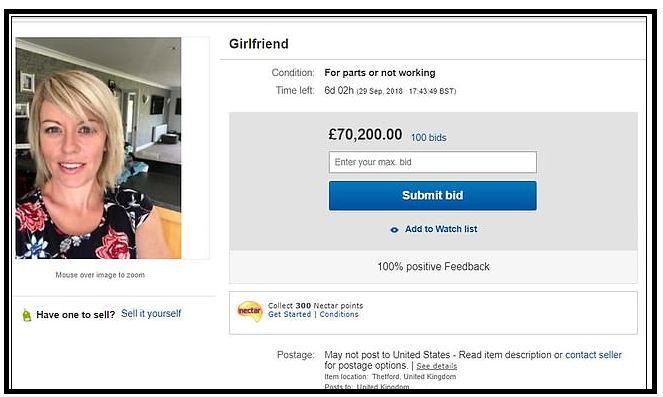Open the 100 bids history link
This screenshot has width=663, height=397.
[429, 137]
